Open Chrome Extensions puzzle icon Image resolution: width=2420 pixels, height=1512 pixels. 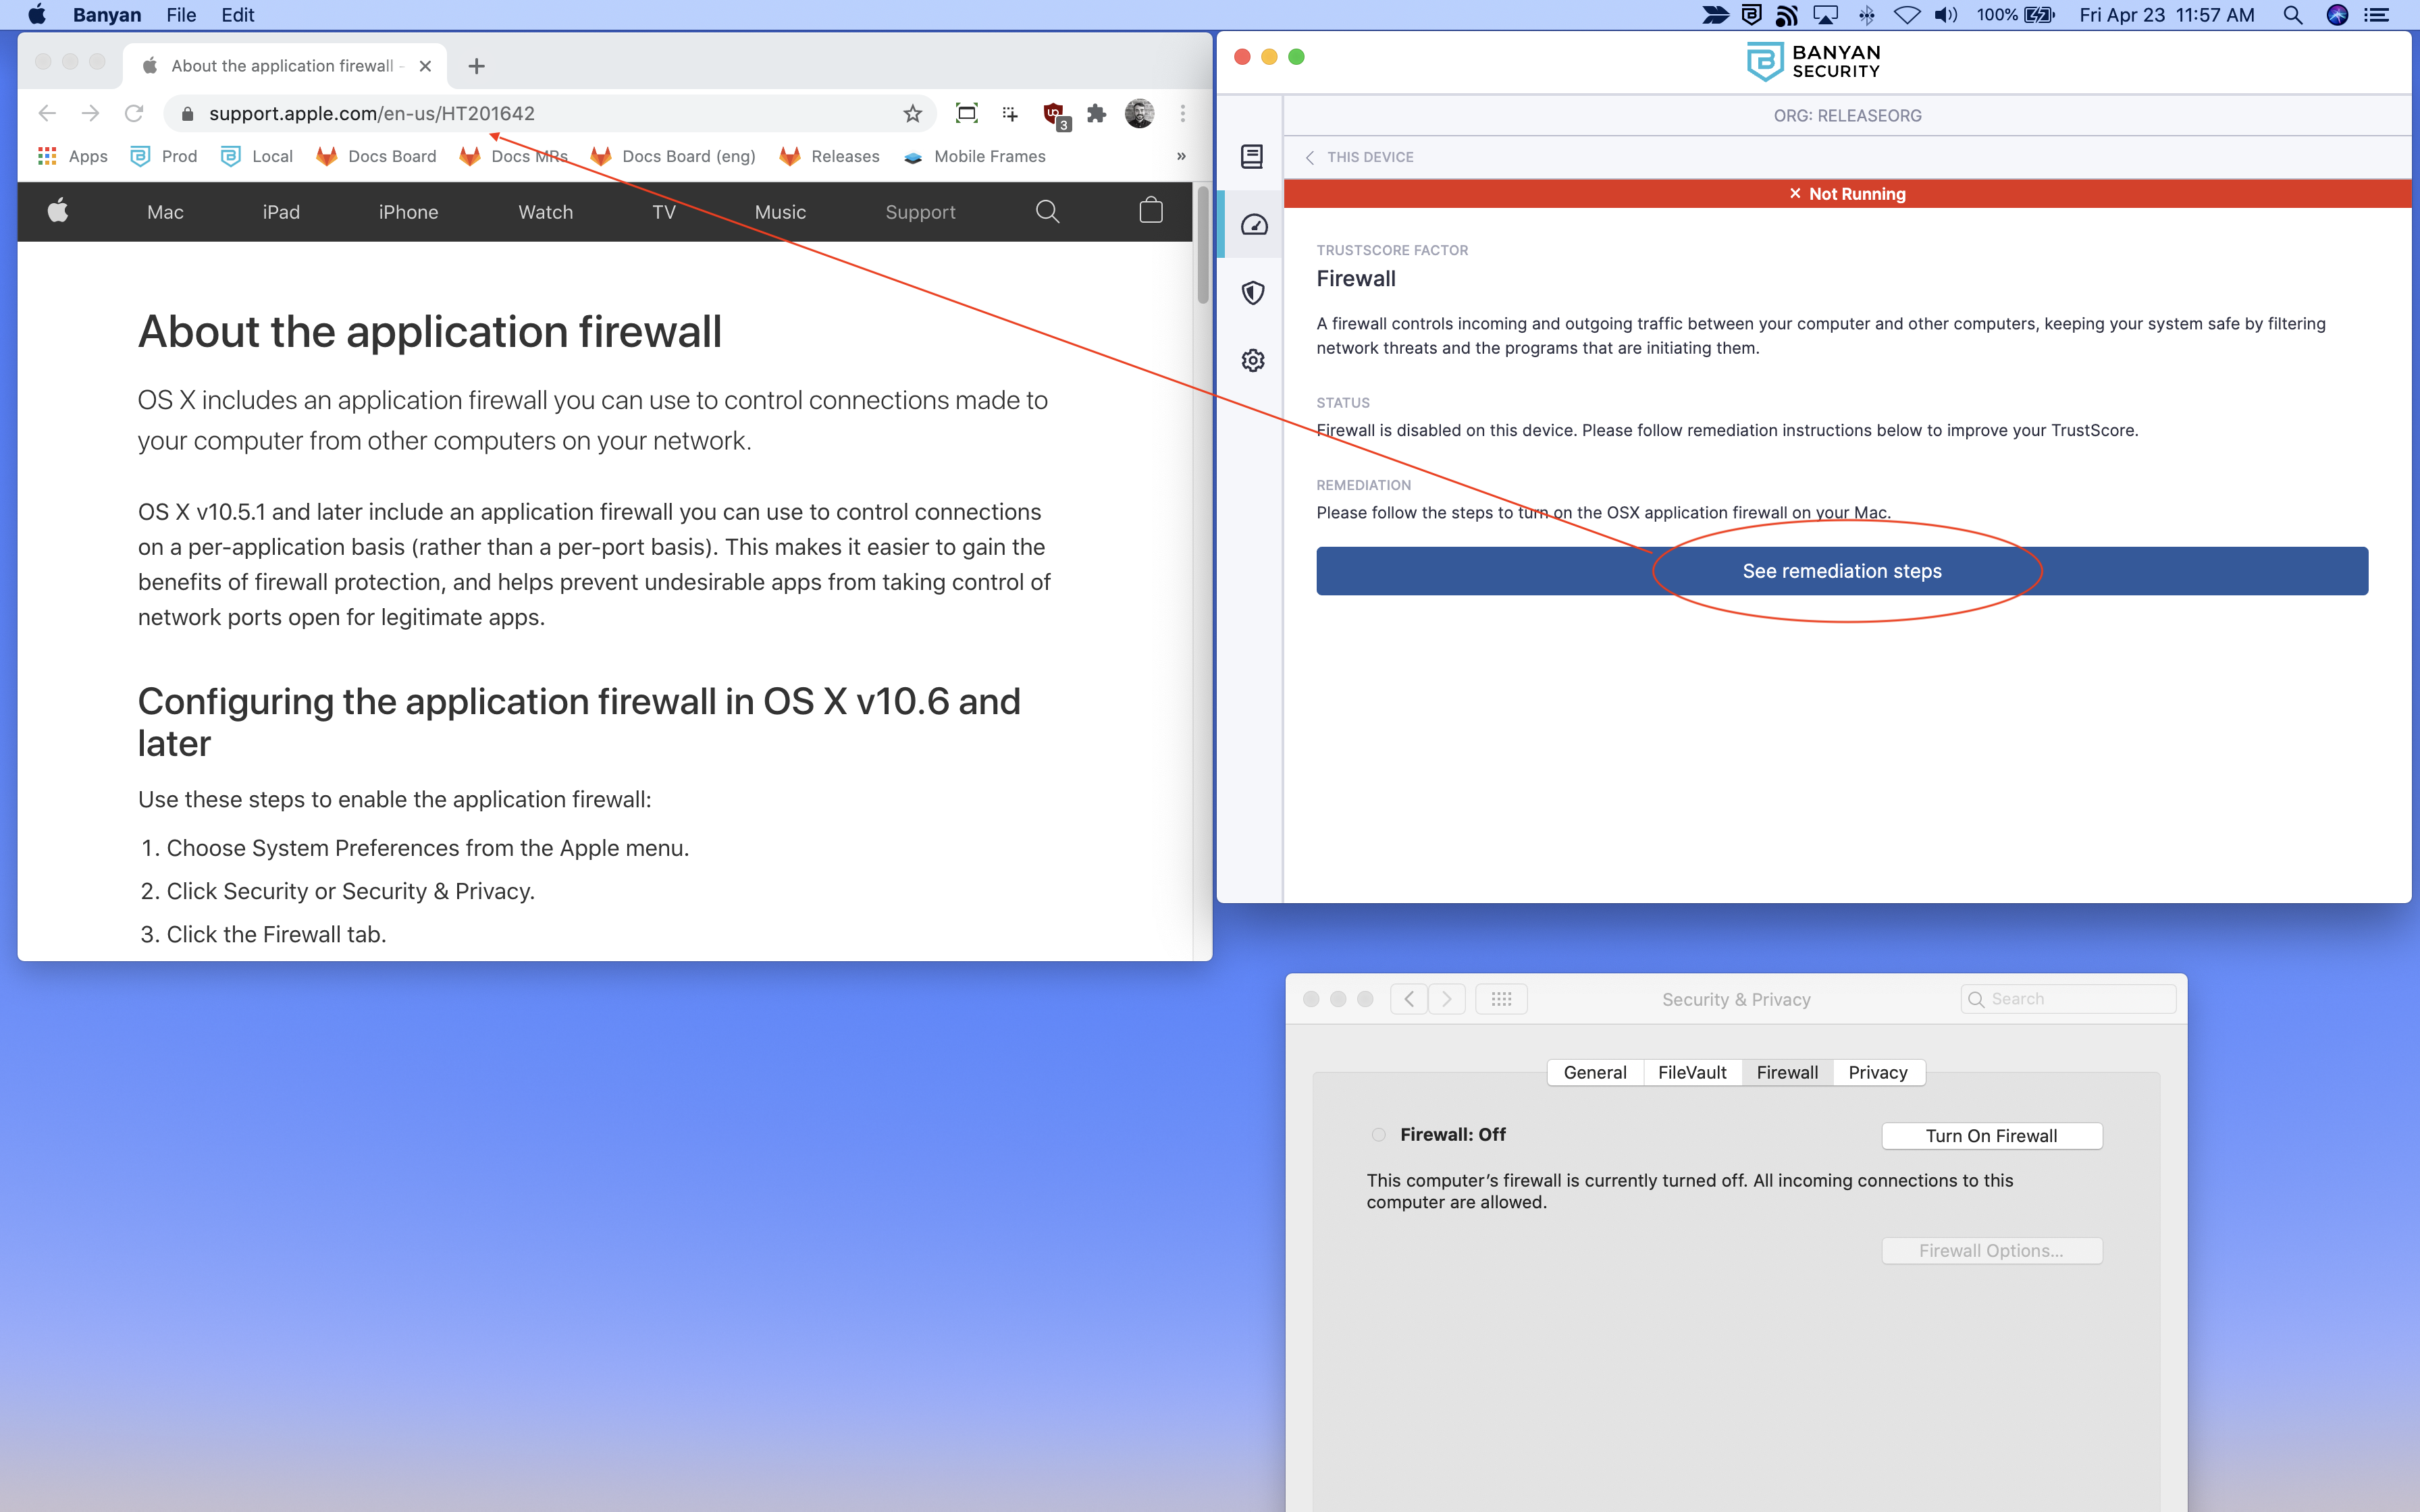pos(1097,113)
